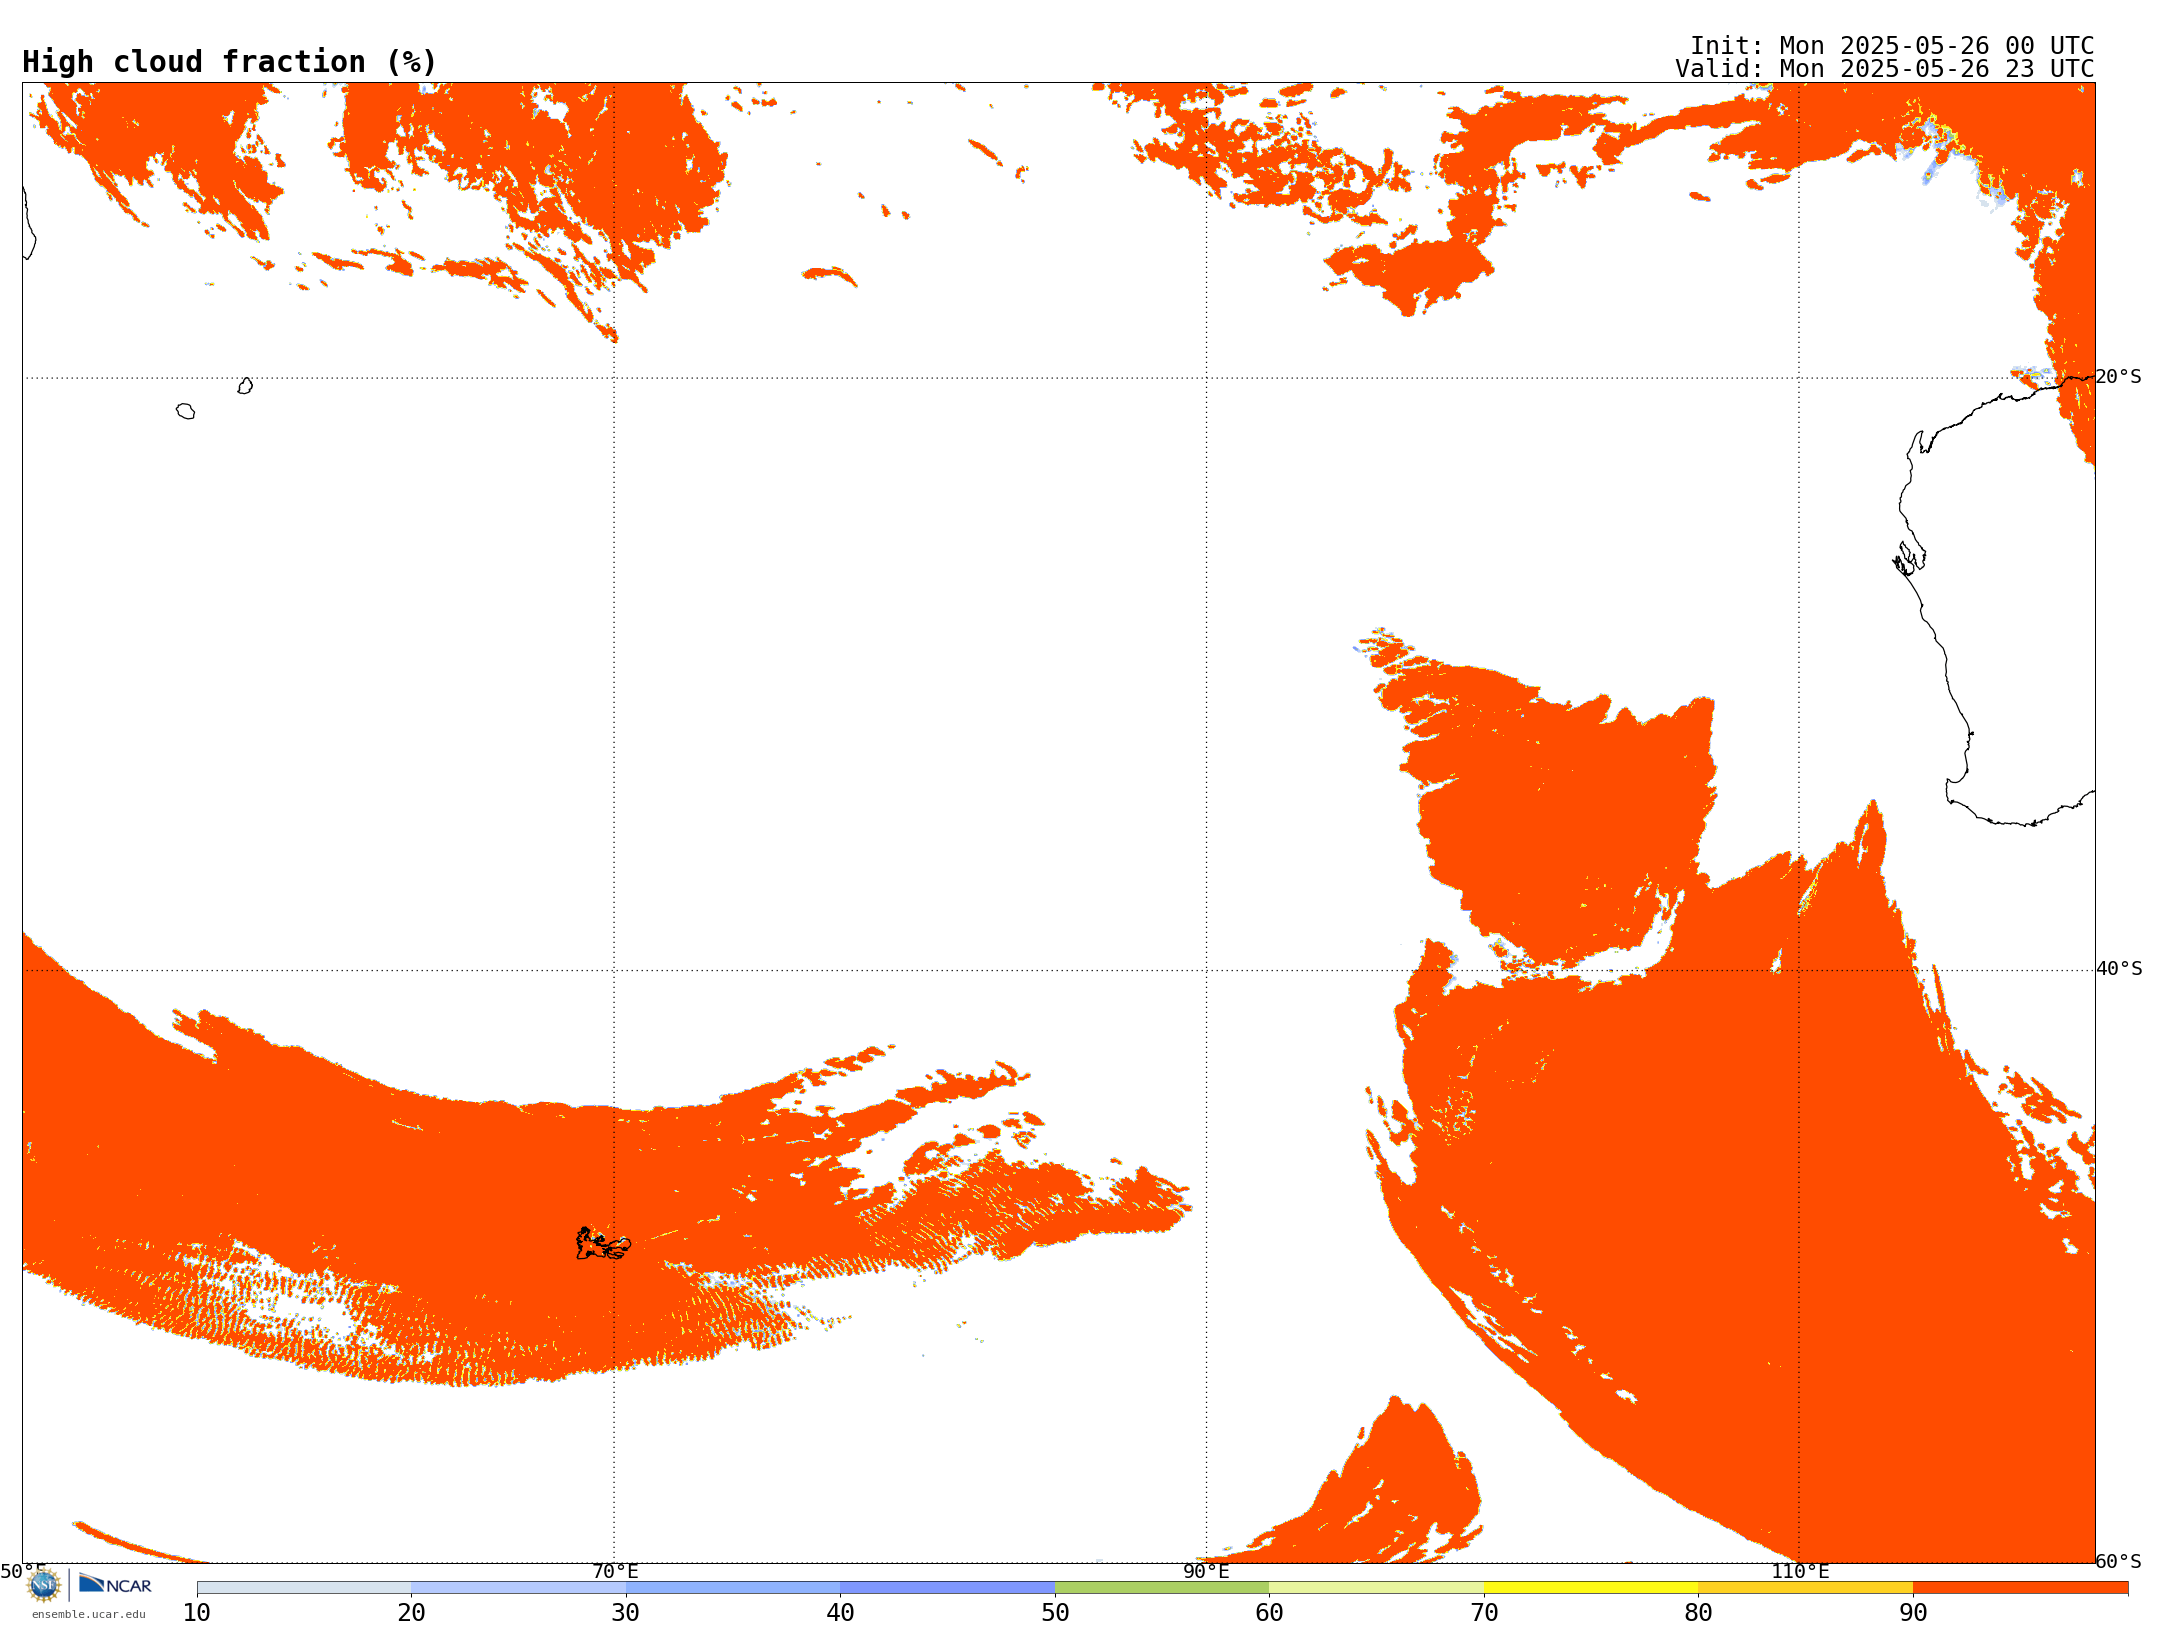Click Shark Bay on the Australian coastline
The image size is (2160, 1626).
pos(1908,559)
